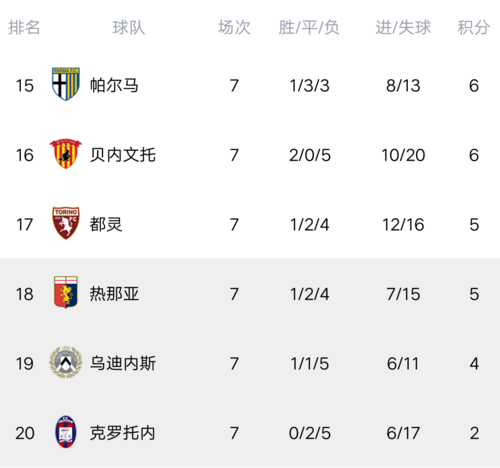
Task: Click the 进/失球 column header
Action: 403,27
